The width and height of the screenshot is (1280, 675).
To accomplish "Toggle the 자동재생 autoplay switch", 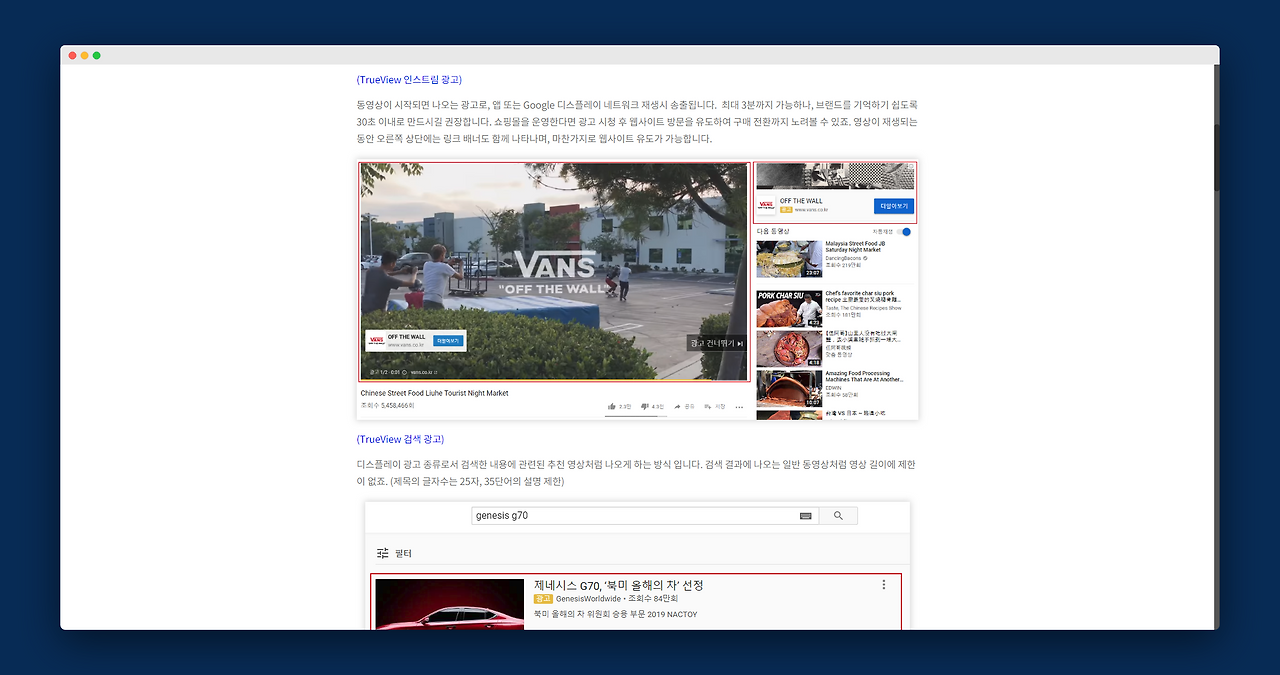I will click(x=904, y=232).
